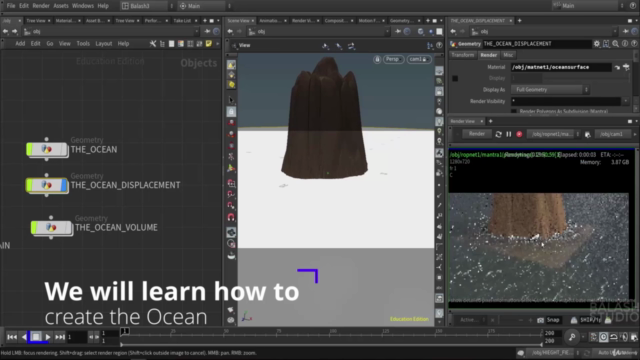640x360 pixels.
Task: Refresh the render with restart icon
Action: point(498,134)
